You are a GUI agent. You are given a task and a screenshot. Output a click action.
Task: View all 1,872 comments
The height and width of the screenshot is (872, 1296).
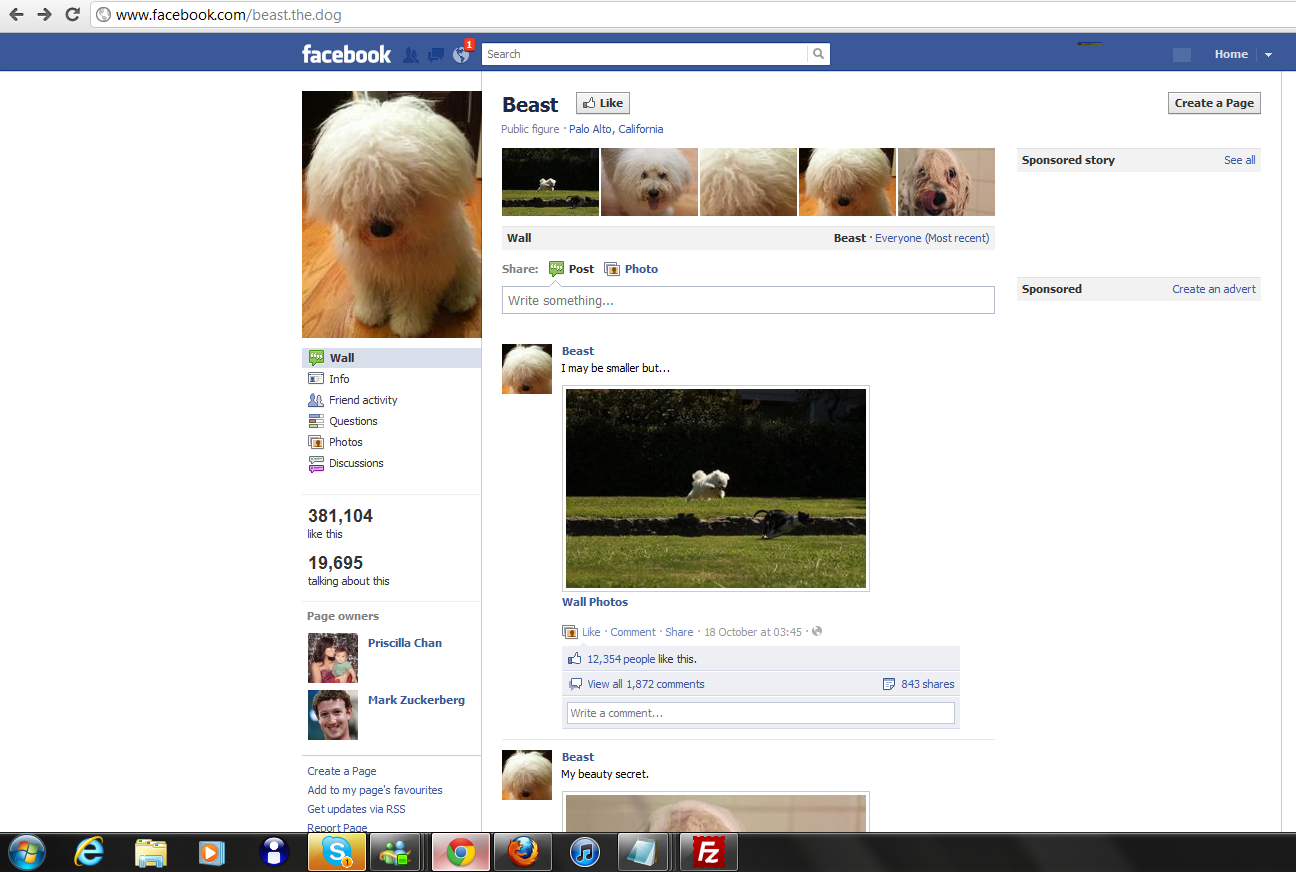[646, 684]
